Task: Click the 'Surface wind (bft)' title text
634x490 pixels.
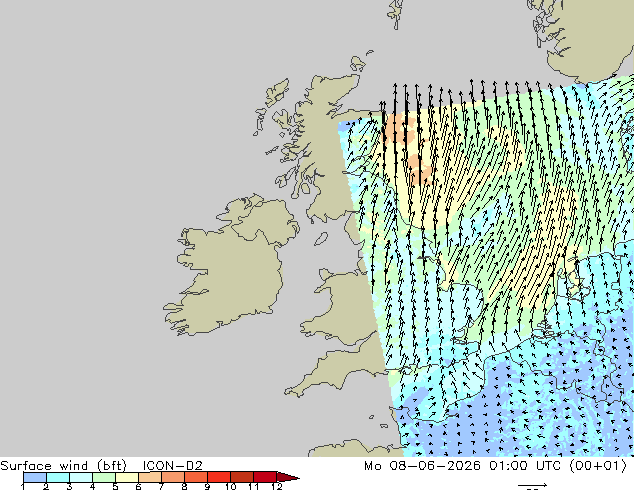Action: [x=63, y=466]
